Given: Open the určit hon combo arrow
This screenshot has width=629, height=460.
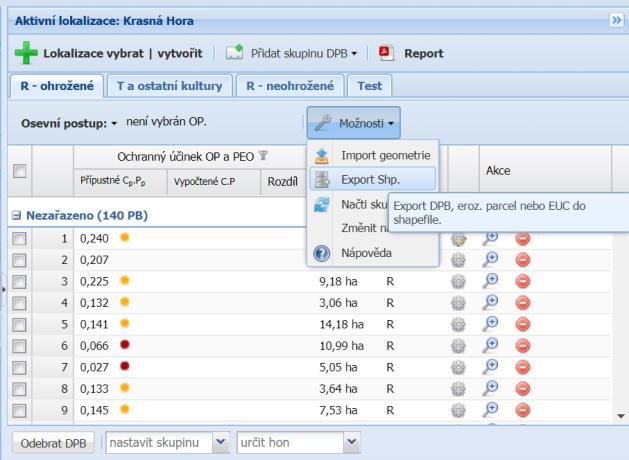Looking at the screenshot, I should [351, 442].
